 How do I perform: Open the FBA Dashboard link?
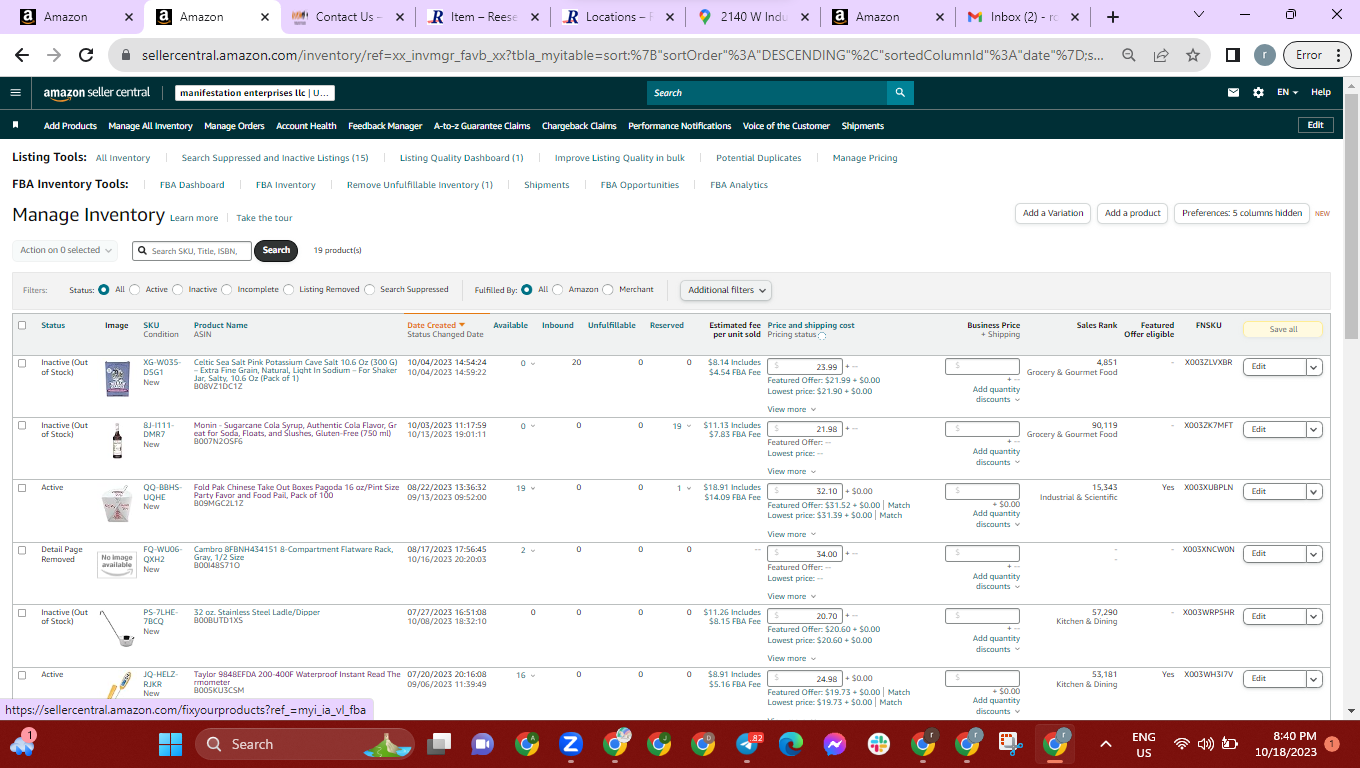coord(192,185)
